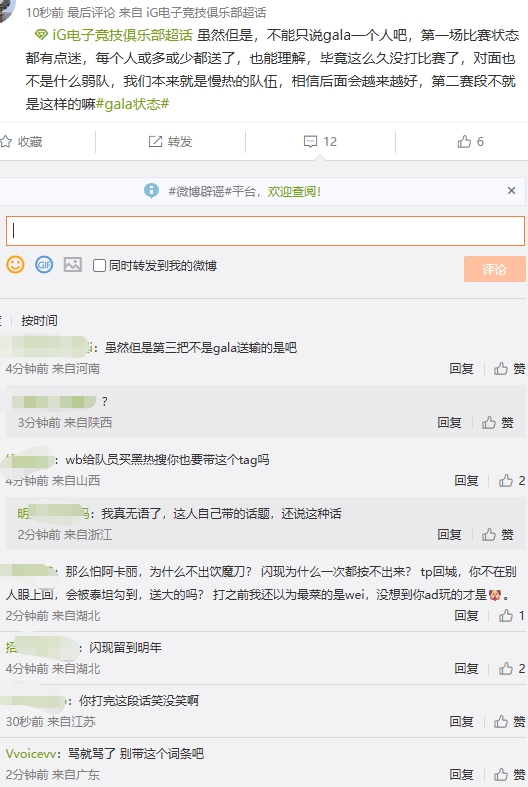Focus the comment text input box
528x787 pixels.
click(265, 231)
